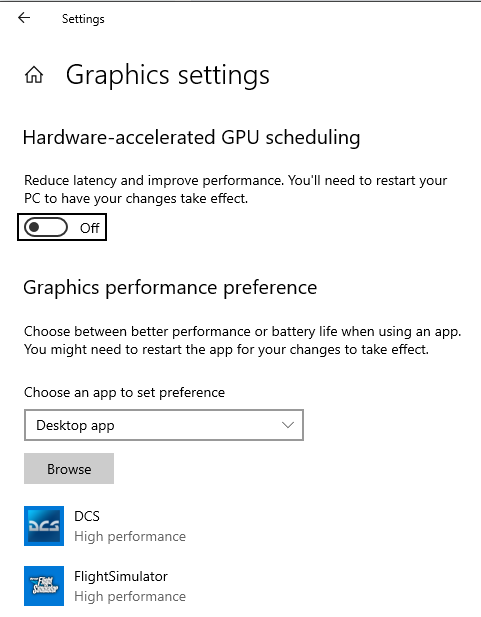The height and width of the screenshot is (617, 481).
Task: Expand the app type chevron arrow
Action: pyautogui.click(x=288, y=425)
